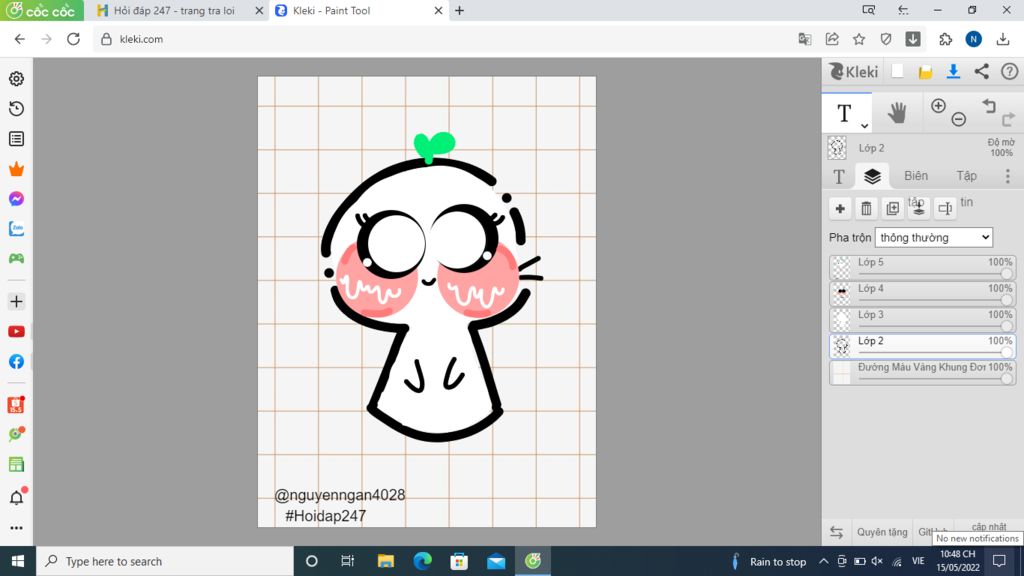Switch to the text settings tab
The width and height of the screenshot is (1024, 576).
[x=839, y=176]
